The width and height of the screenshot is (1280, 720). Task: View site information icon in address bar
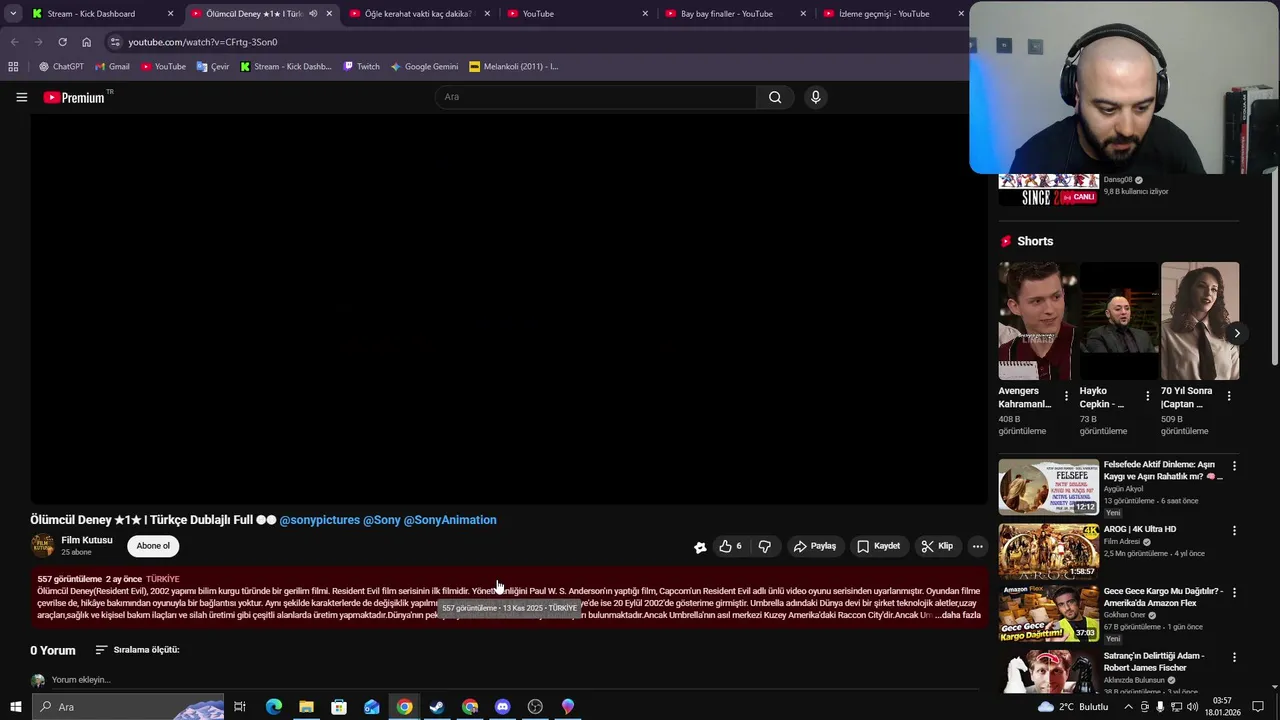(115, 42)
